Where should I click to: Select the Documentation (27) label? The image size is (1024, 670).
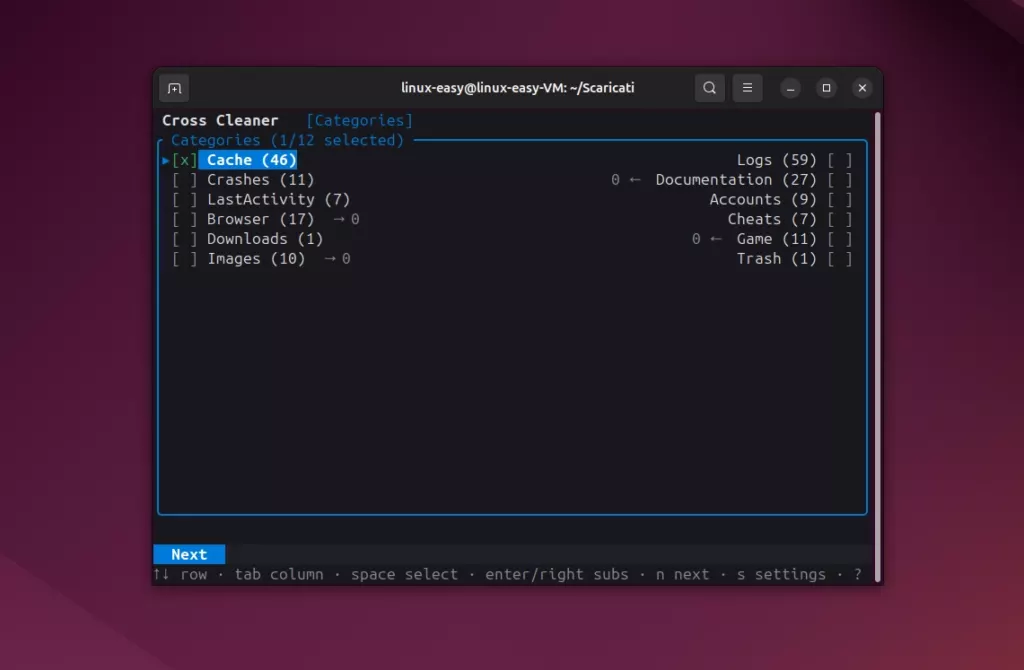(736, 180)
